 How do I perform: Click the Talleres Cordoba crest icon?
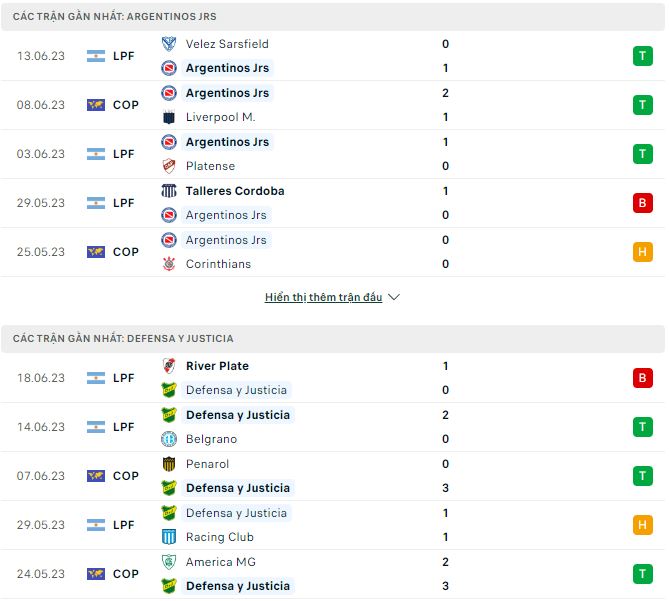tap(169, 191)
